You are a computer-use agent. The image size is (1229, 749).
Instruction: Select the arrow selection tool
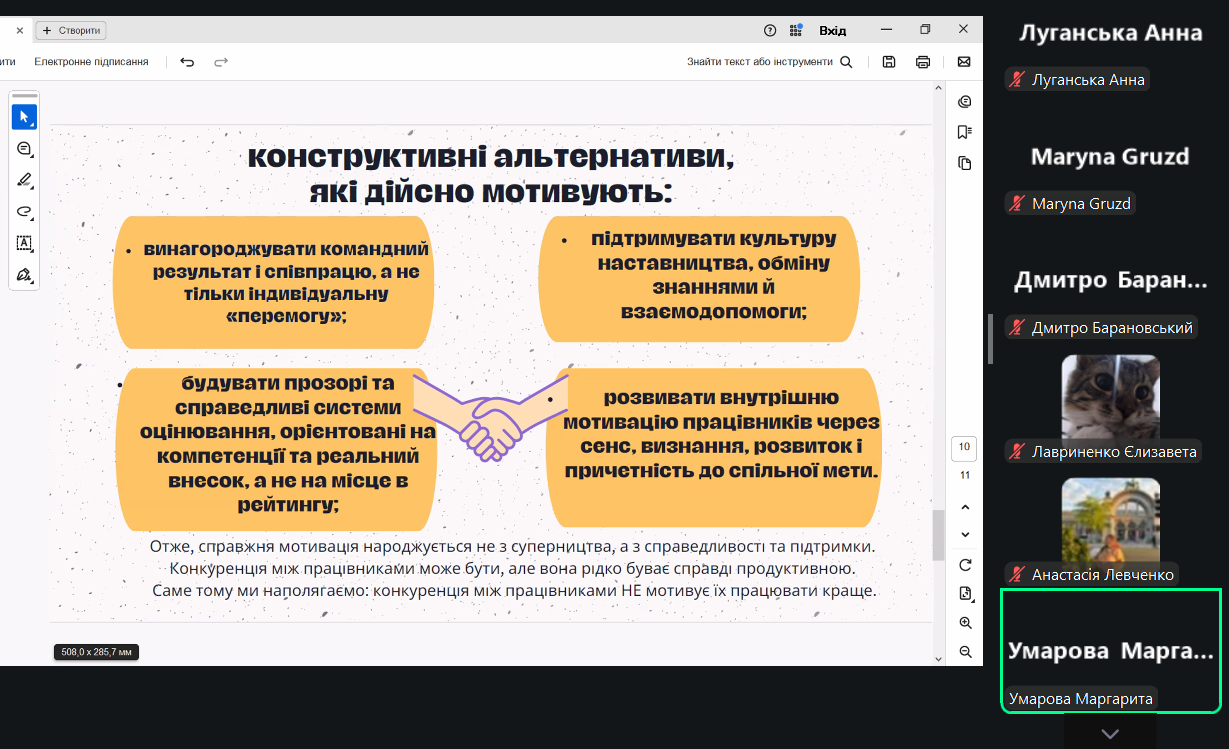click(24, 117)
